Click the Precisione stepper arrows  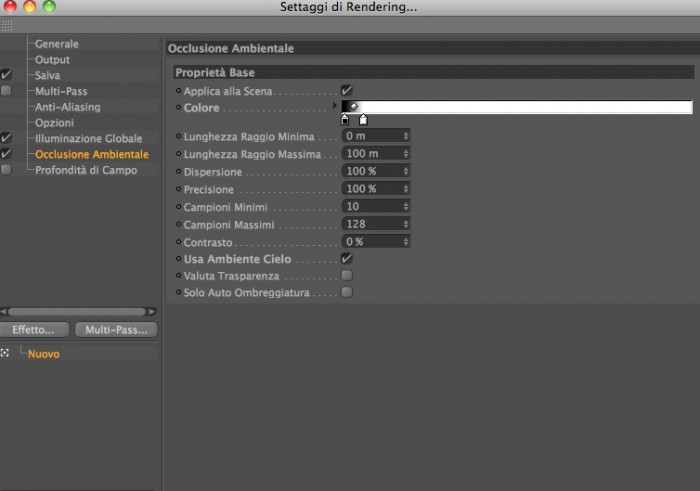406,189
